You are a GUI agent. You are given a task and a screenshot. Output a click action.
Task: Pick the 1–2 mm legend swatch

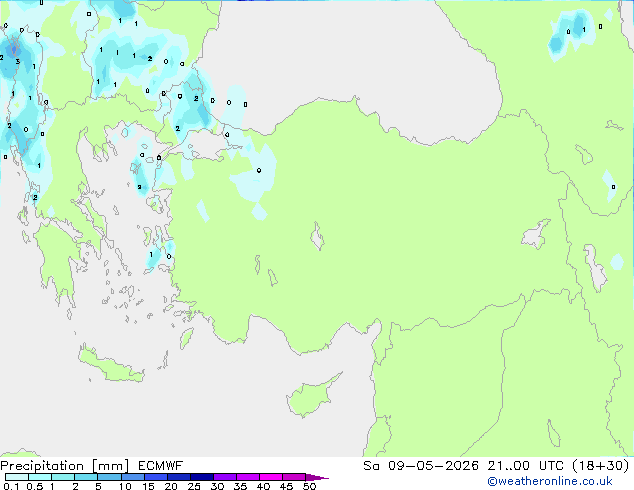click(63, 477)
